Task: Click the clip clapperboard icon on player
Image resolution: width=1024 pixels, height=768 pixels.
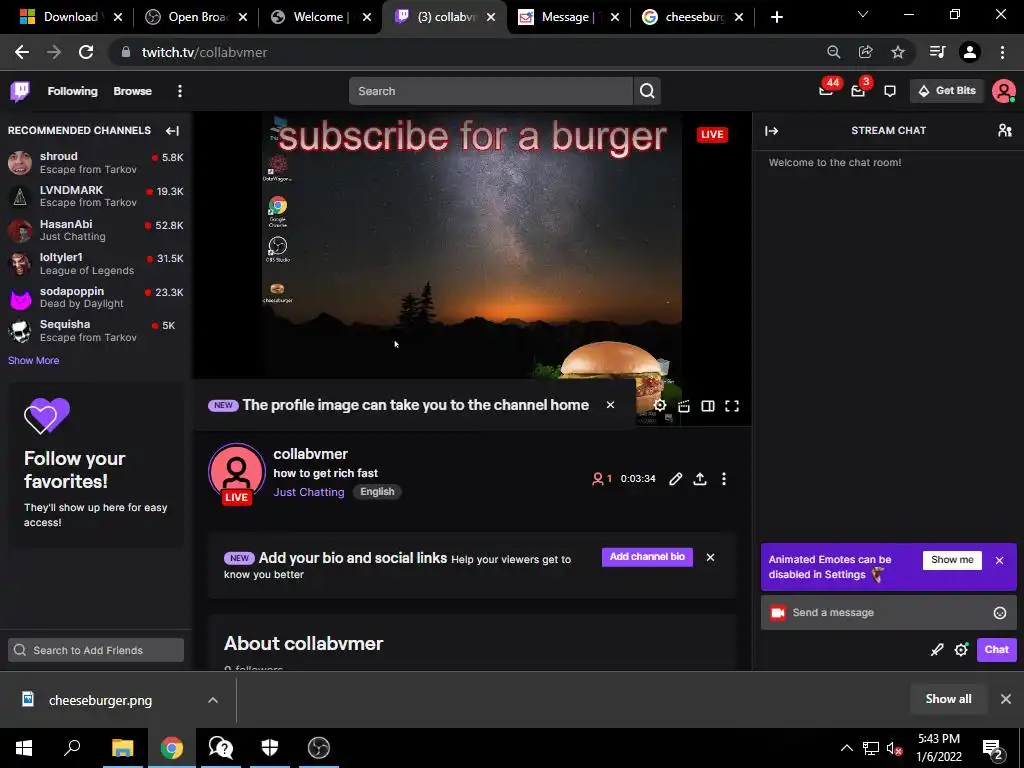Action: coord(684,406)
